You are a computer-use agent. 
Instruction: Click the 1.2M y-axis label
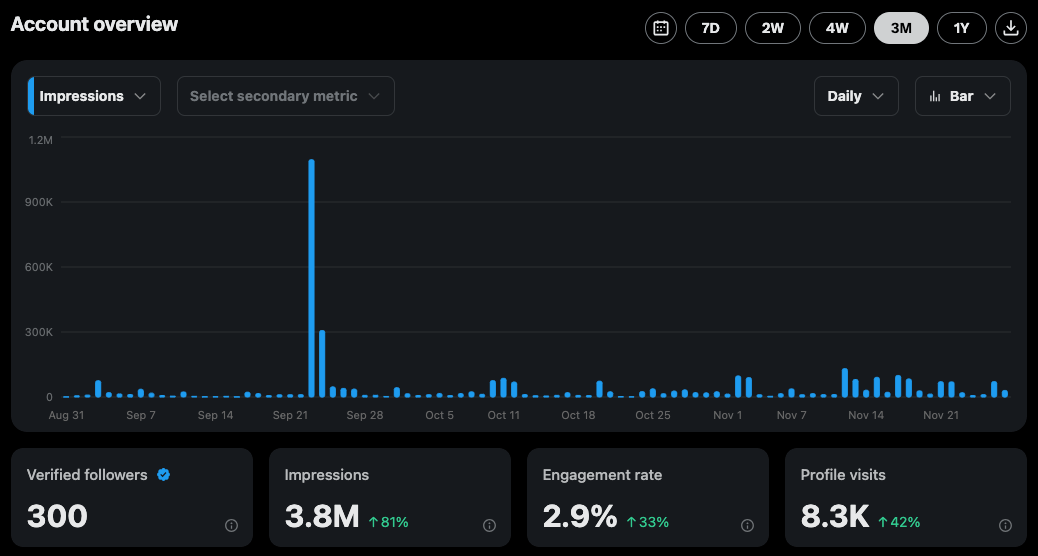coord(40,140)
